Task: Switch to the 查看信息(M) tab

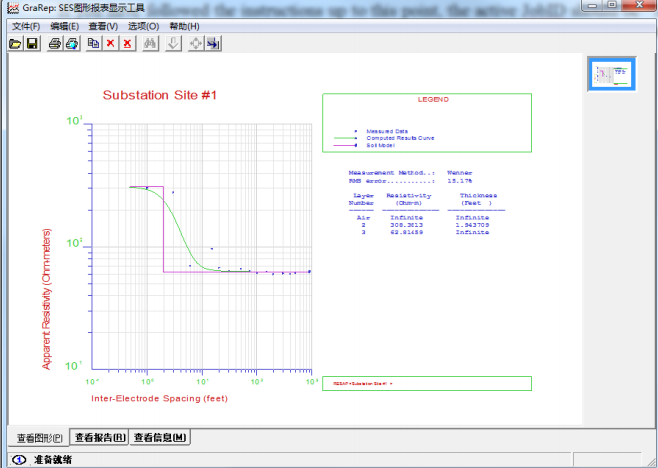Action: pos(160,438)
